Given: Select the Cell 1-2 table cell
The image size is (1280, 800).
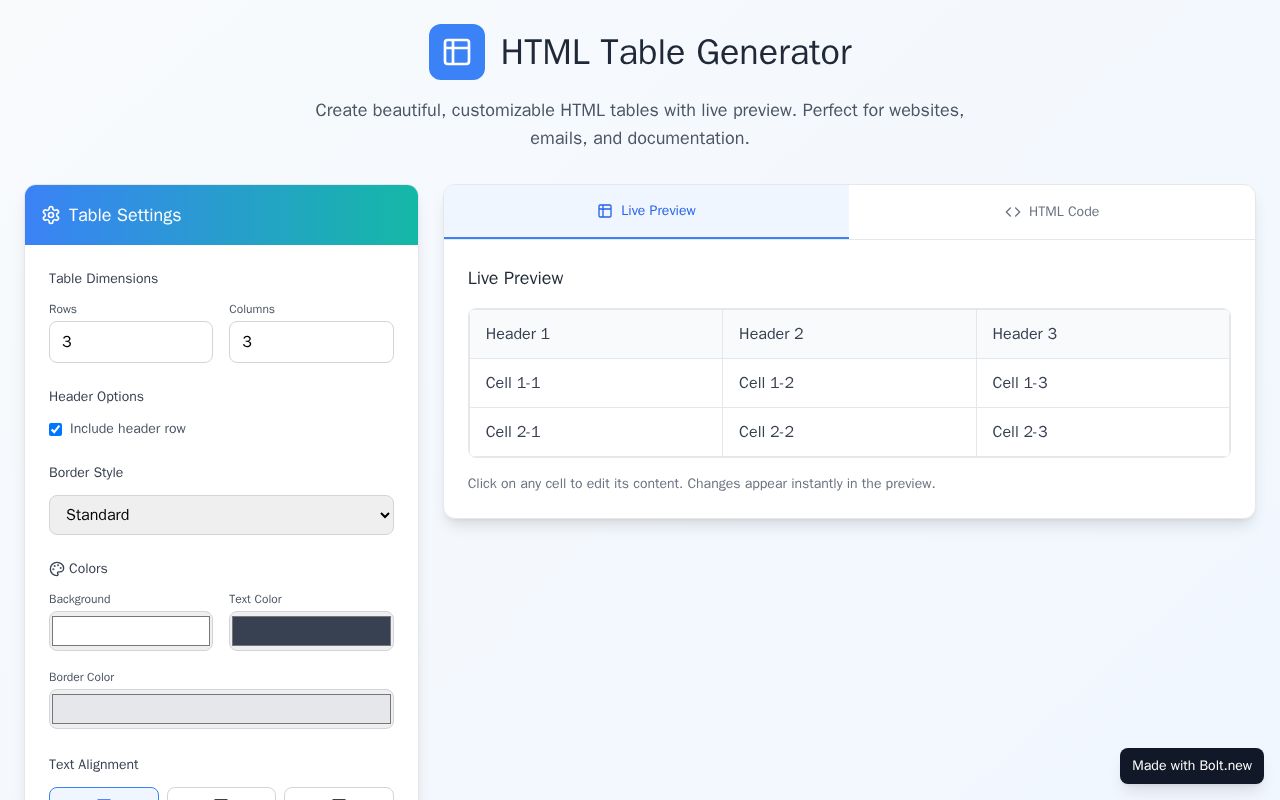Looking at the screenshot, I should tap(849, 383).
